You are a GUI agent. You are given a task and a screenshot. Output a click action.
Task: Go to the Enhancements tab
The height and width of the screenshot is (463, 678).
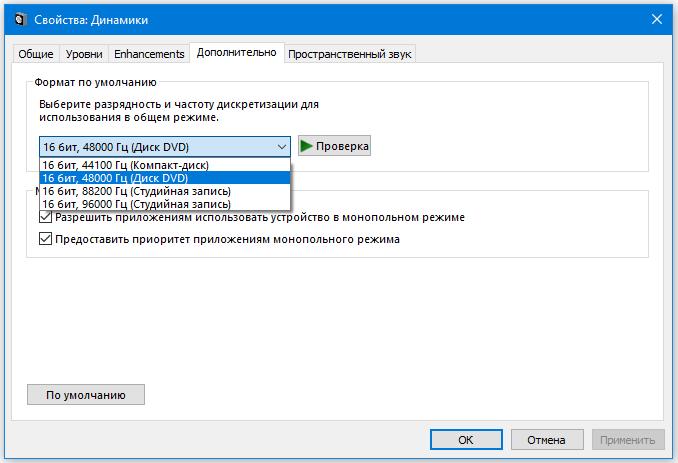(x=149, y=55)
